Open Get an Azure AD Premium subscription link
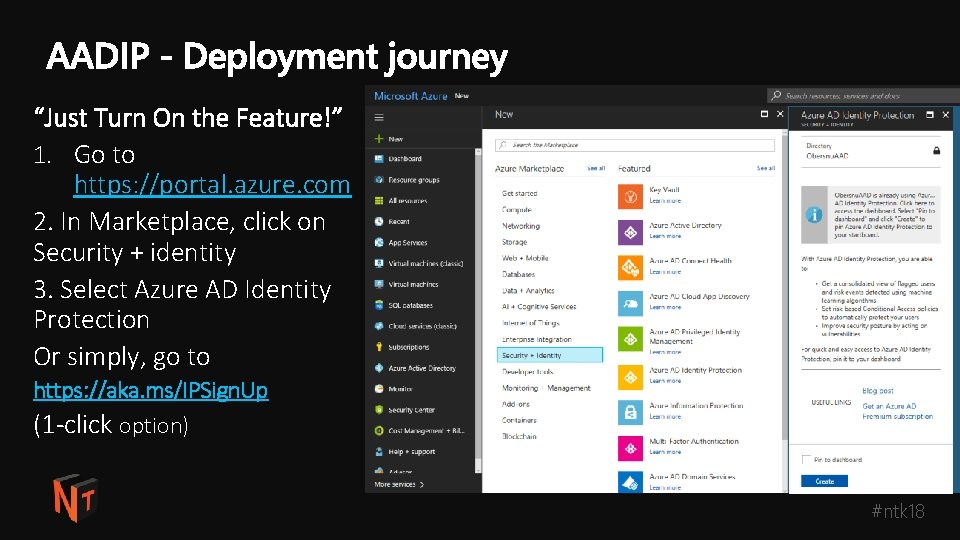 pyautogui.click(x=898, y=411)
